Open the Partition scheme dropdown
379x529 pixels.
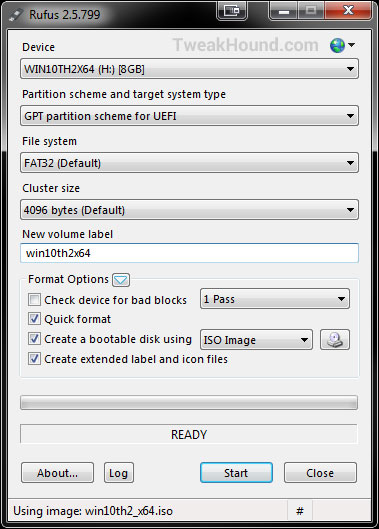pyautogui.click(x=189, y=116)
